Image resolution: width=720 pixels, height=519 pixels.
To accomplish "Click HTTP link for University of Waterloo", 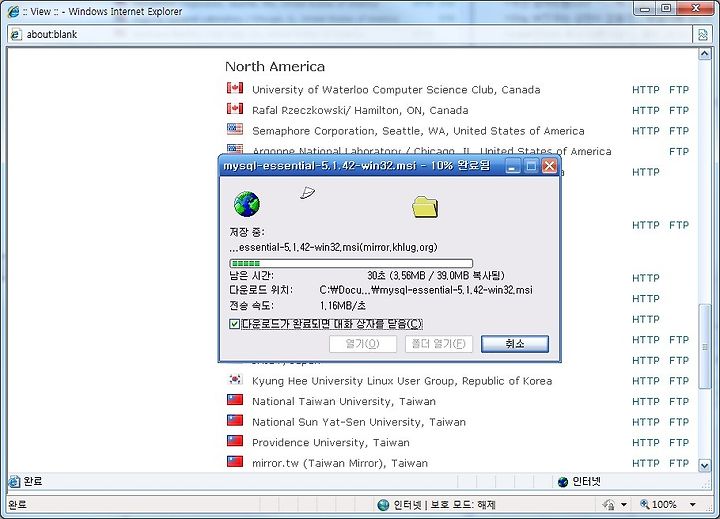I will pos(646,90).
